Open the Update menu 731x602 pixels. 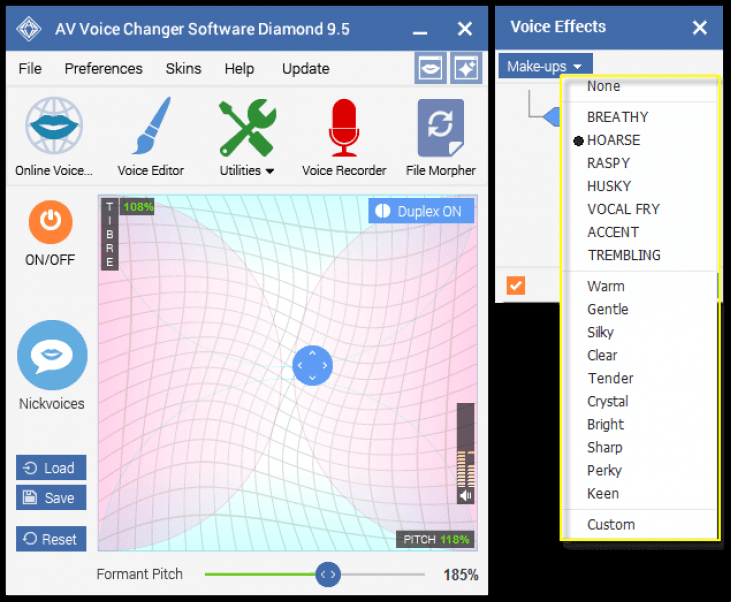[x=305, y=69]
